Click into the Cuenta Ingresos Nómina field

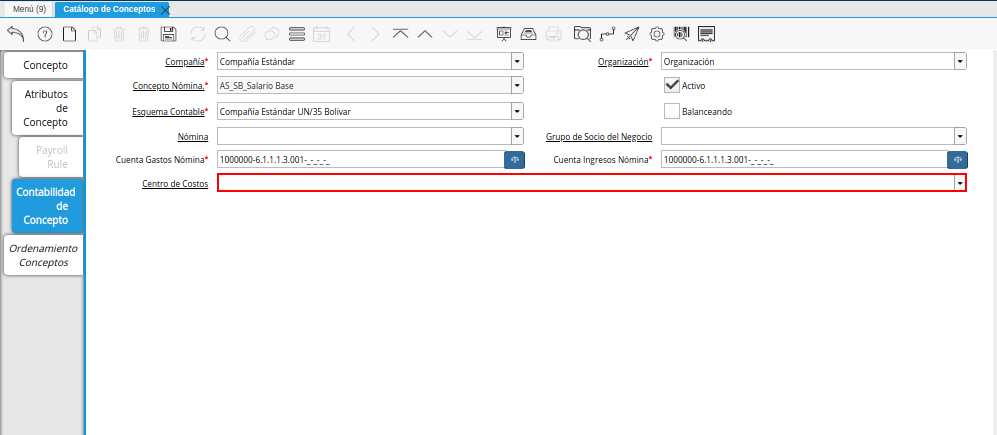point(804,160)
